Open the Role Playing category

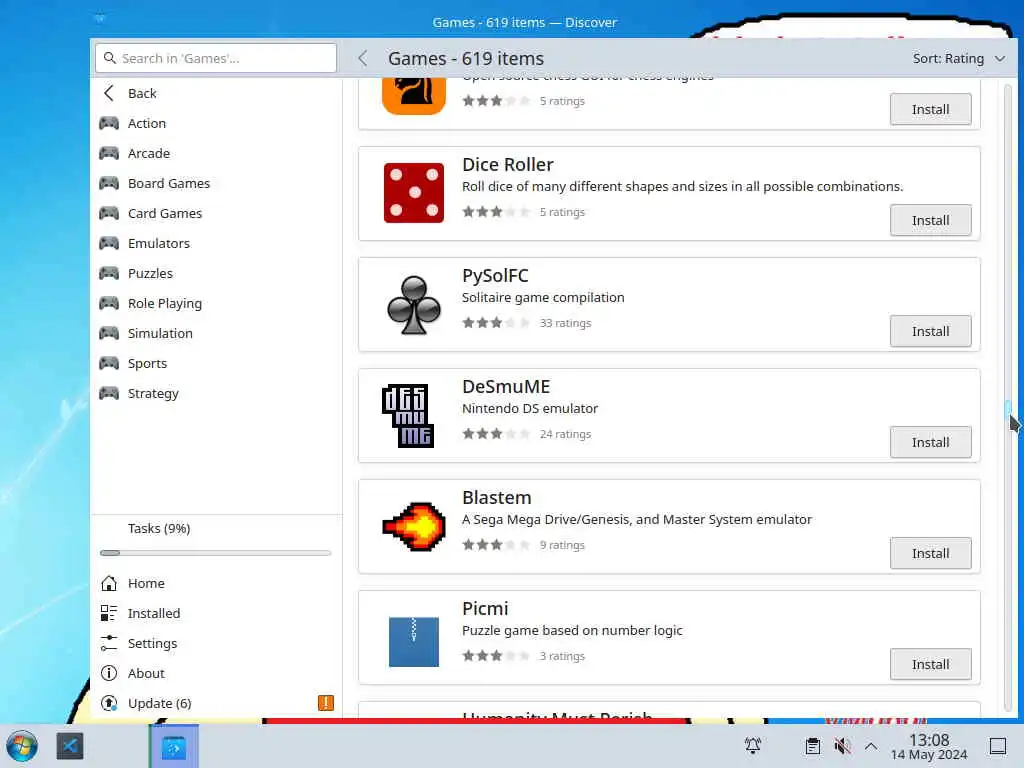click(x=216, y=304)
